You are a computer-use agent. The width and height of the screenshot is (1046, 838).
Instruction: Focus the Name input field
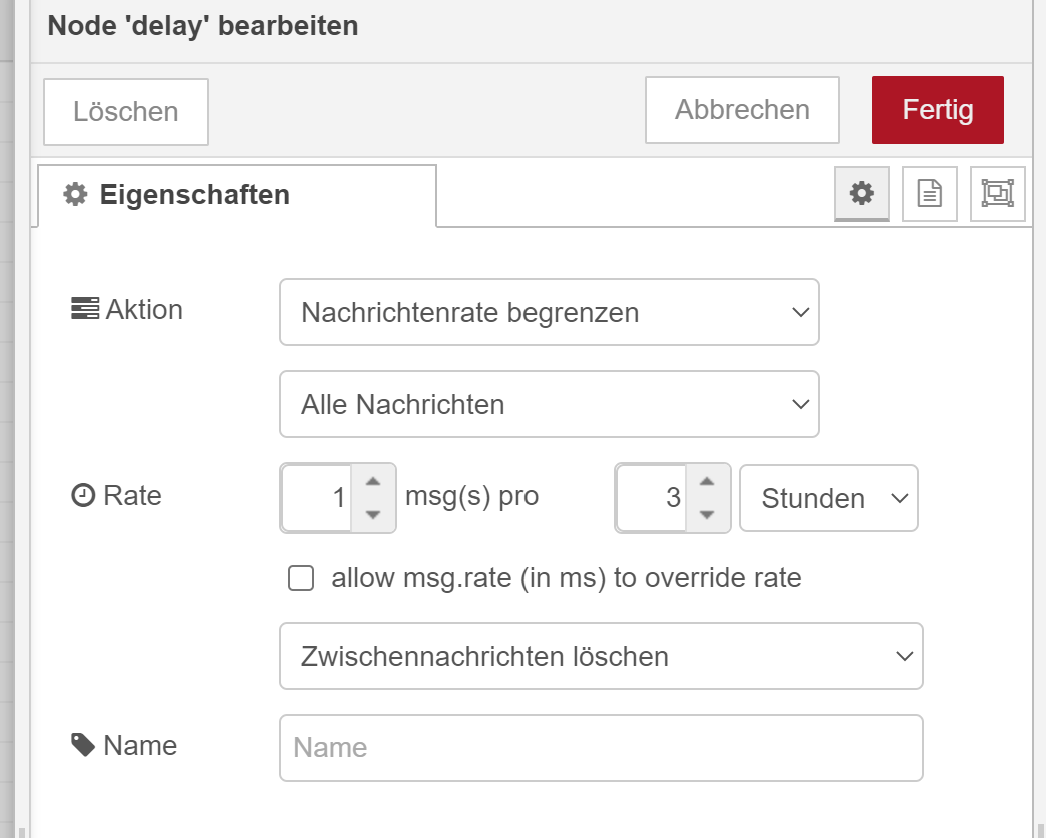tap(601, 747)
